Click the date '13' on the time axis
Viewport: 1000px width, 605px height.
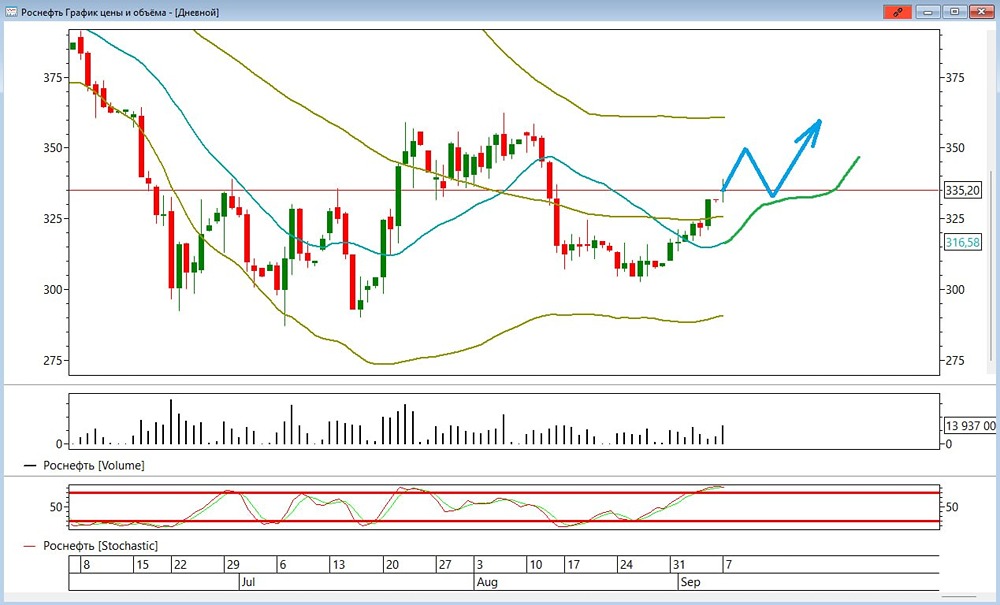coord(339,565)
